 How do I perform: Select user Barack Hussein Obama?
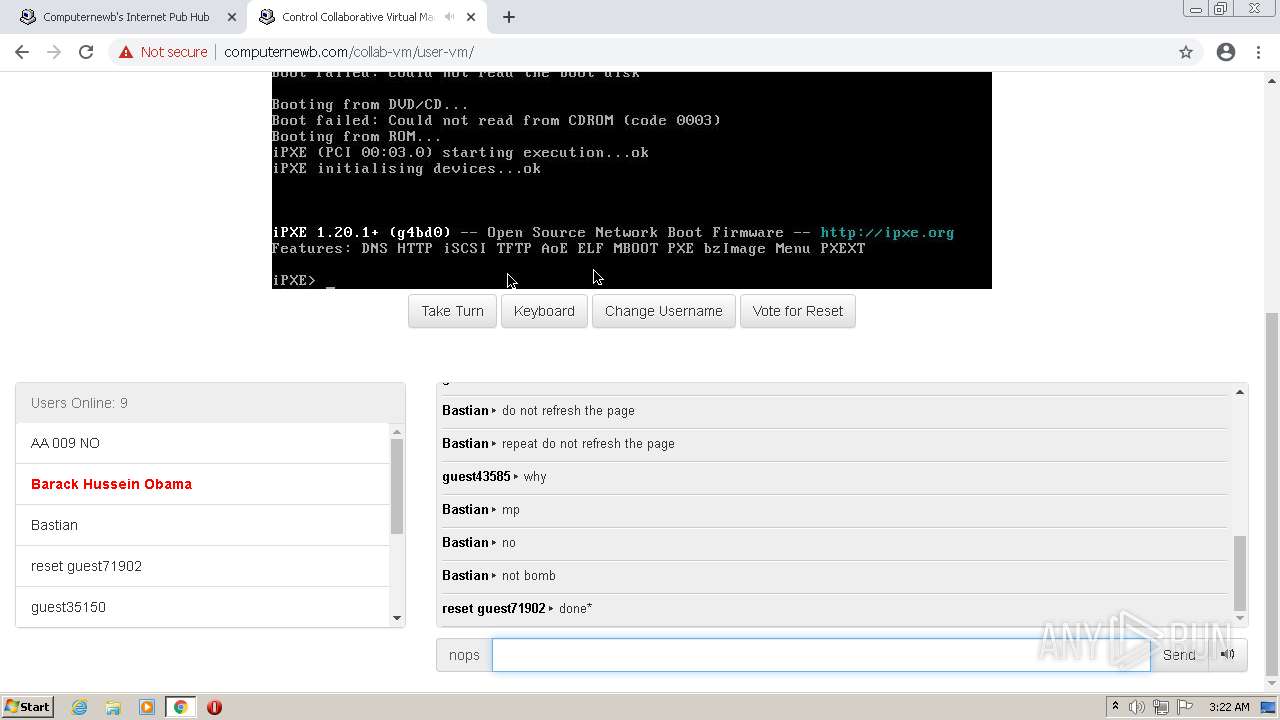point(202,484)
